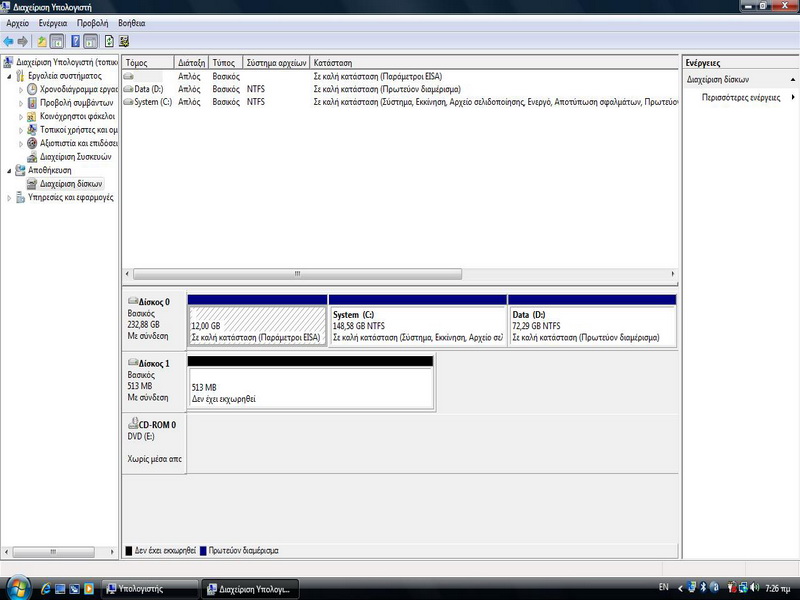Click the Χρονοδιάγραμμα clock icon

click(x=32, y=89)
